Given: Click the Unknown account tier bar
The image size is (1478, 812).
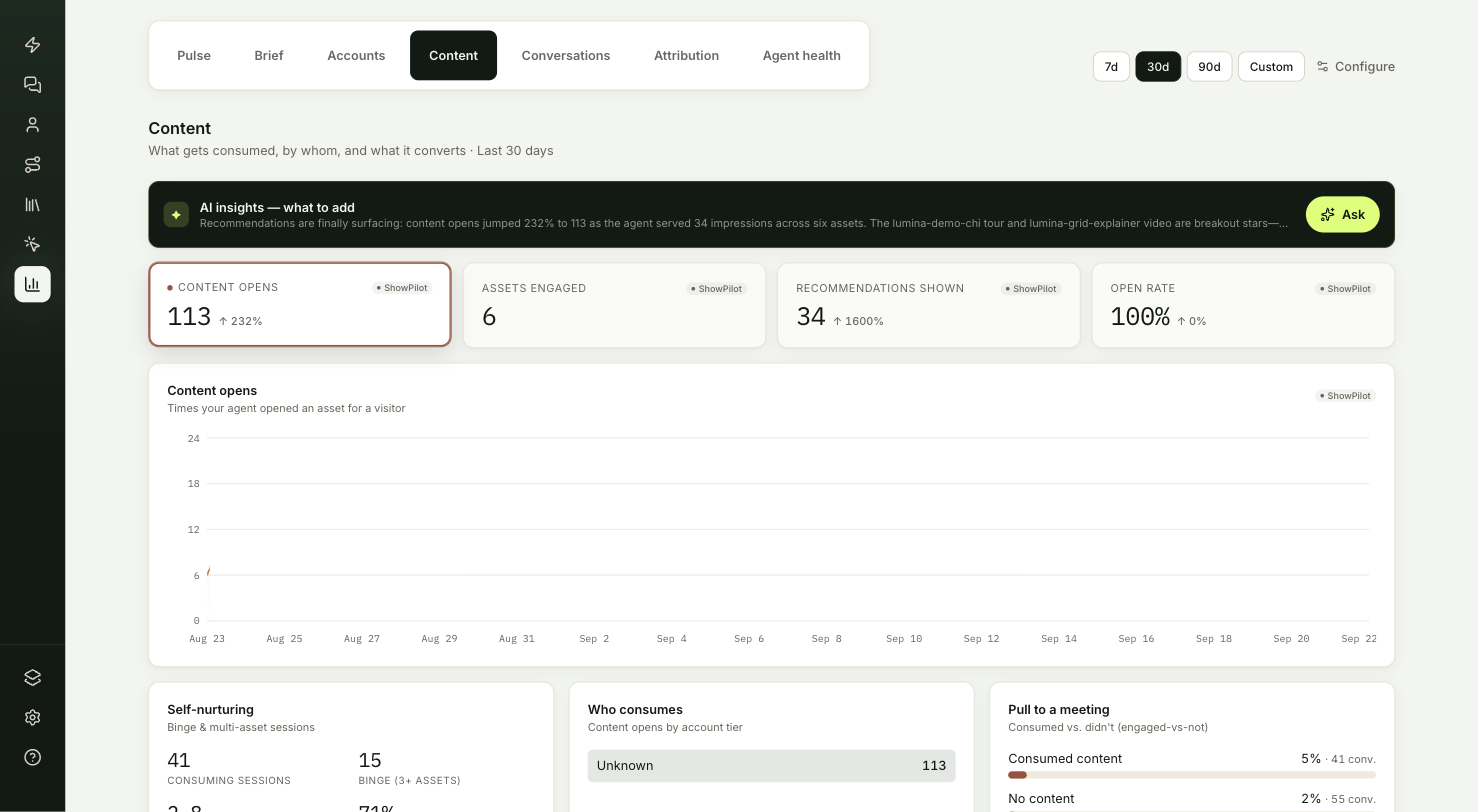Looking at the screenshot, I should (772, 766).
